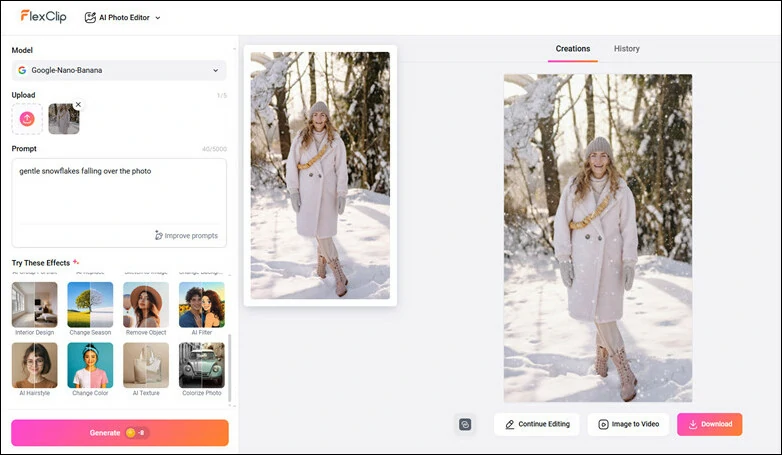The image size is (782, 455).
Task: Click the compare icon button below results
Action: (x=465, y=425)
